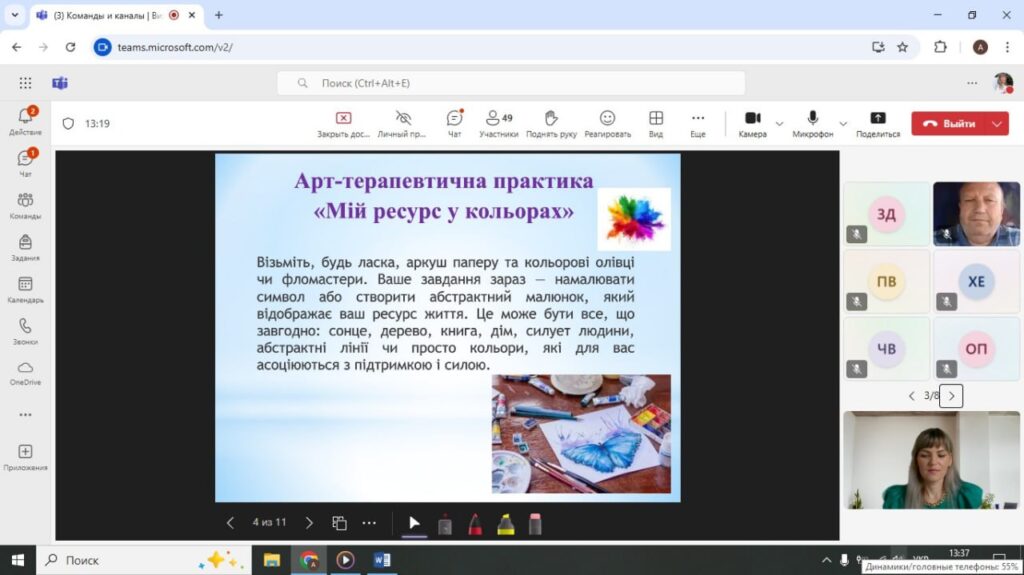1024x575 pixels.
Task: Open the reactions menu
Action: coord(607,123)
